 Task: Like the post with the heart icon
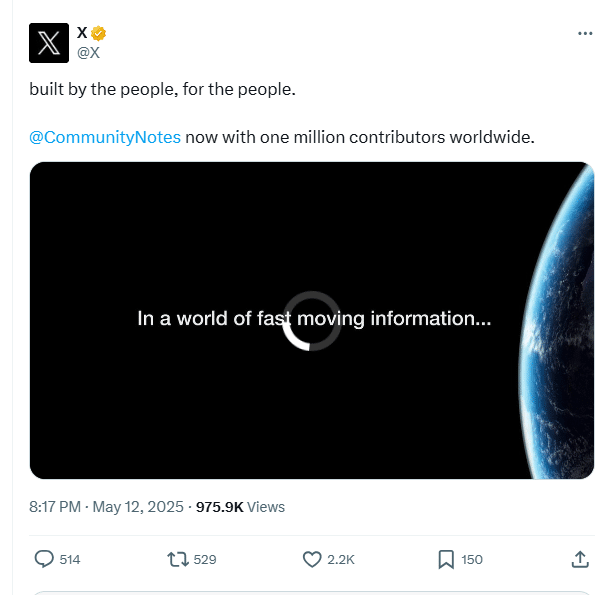(x=311, y=559)
